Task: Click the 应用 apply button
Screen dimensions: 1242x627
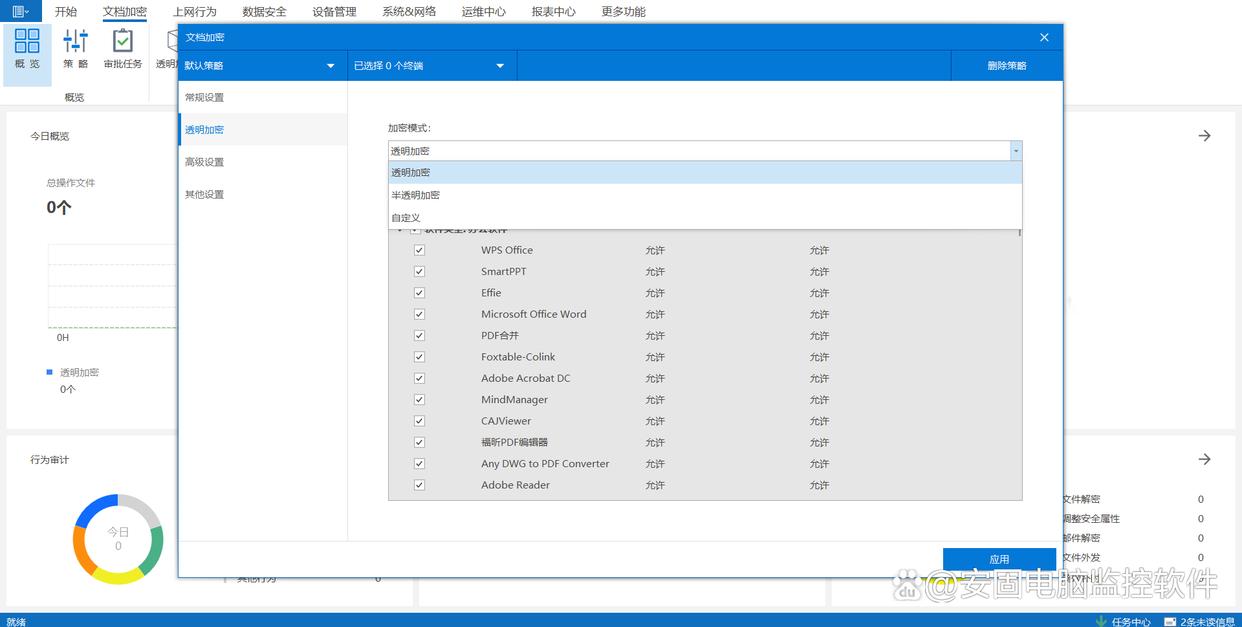Action: [x=999, y=559]
